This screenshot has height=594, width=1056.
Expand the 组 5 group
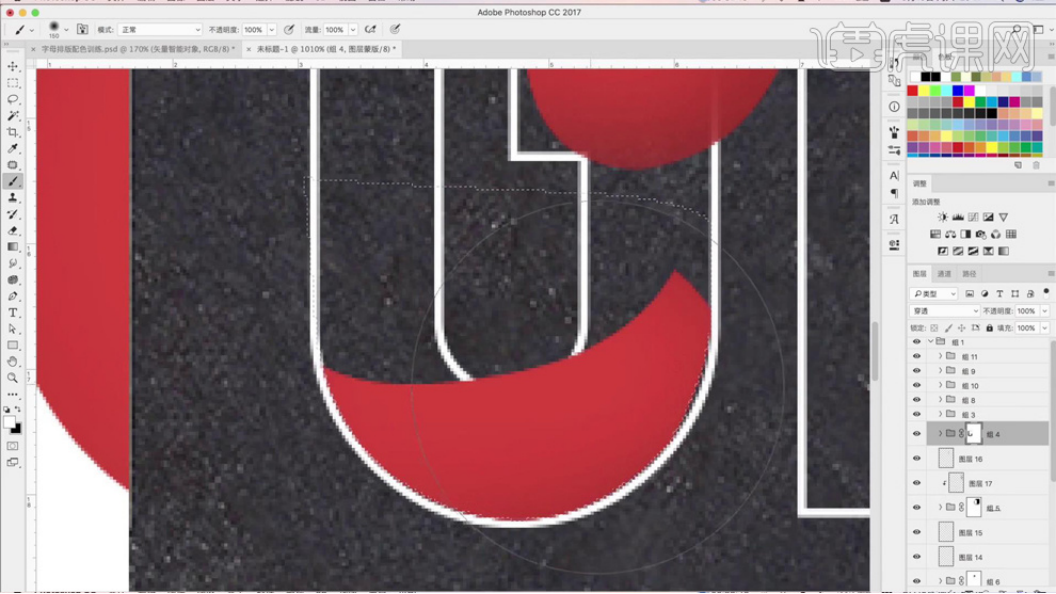940,507
